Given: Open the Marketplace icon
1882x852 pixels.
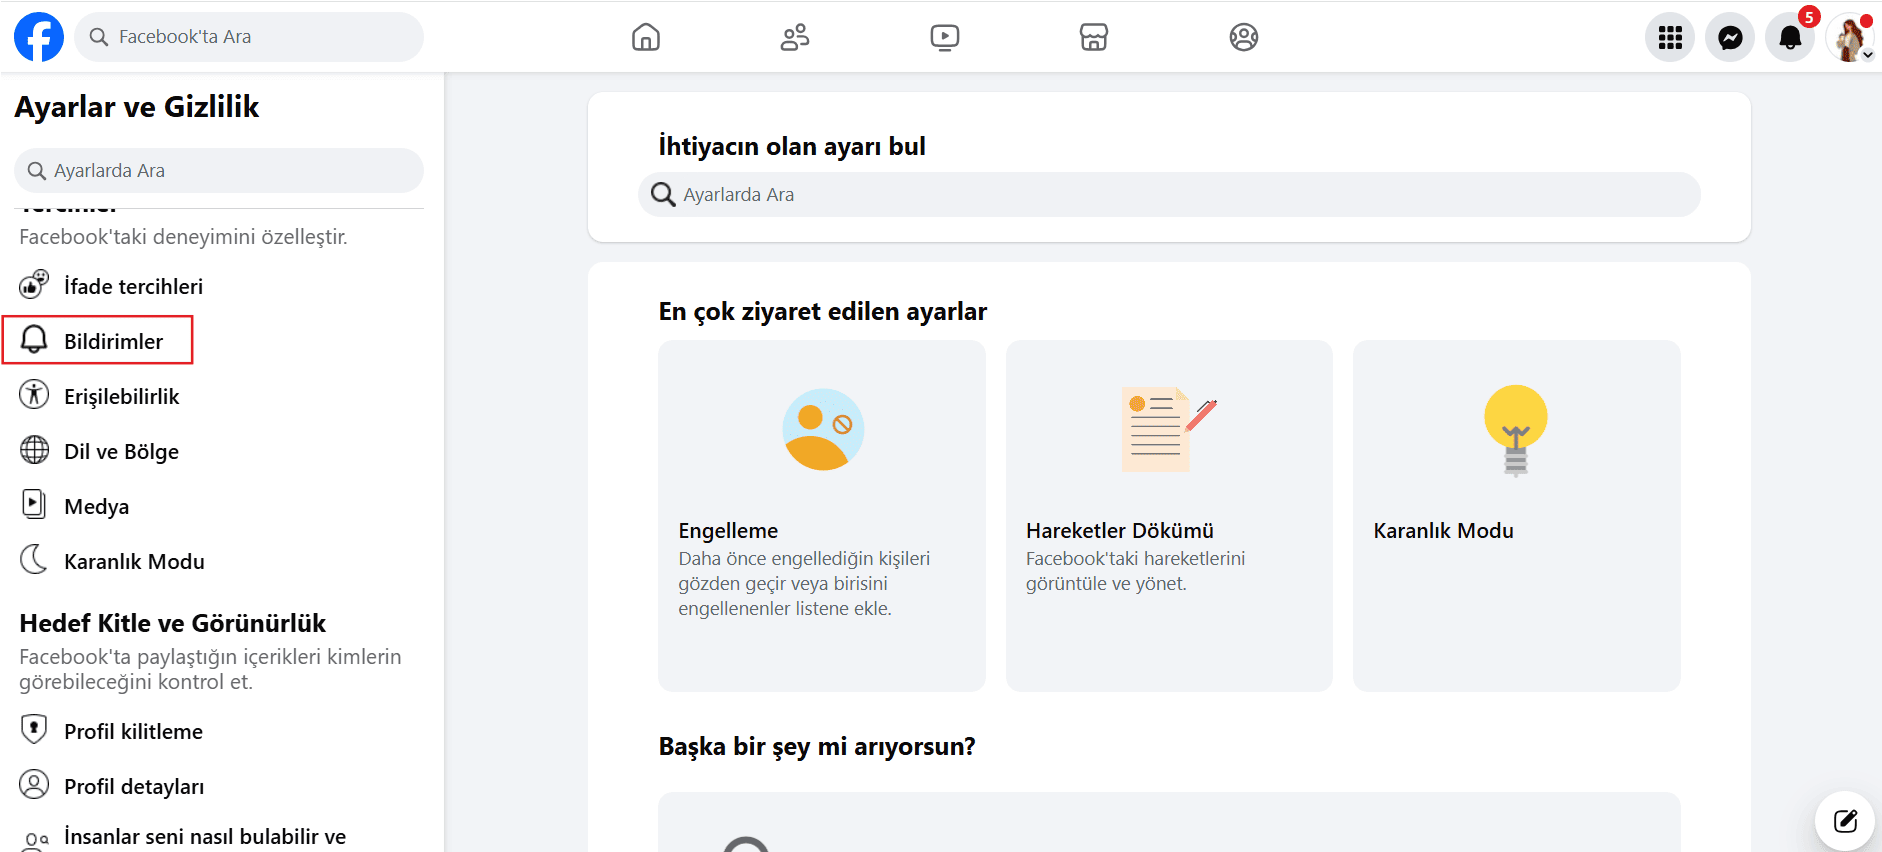Looking at the screenshot, I should point(1094,37).
